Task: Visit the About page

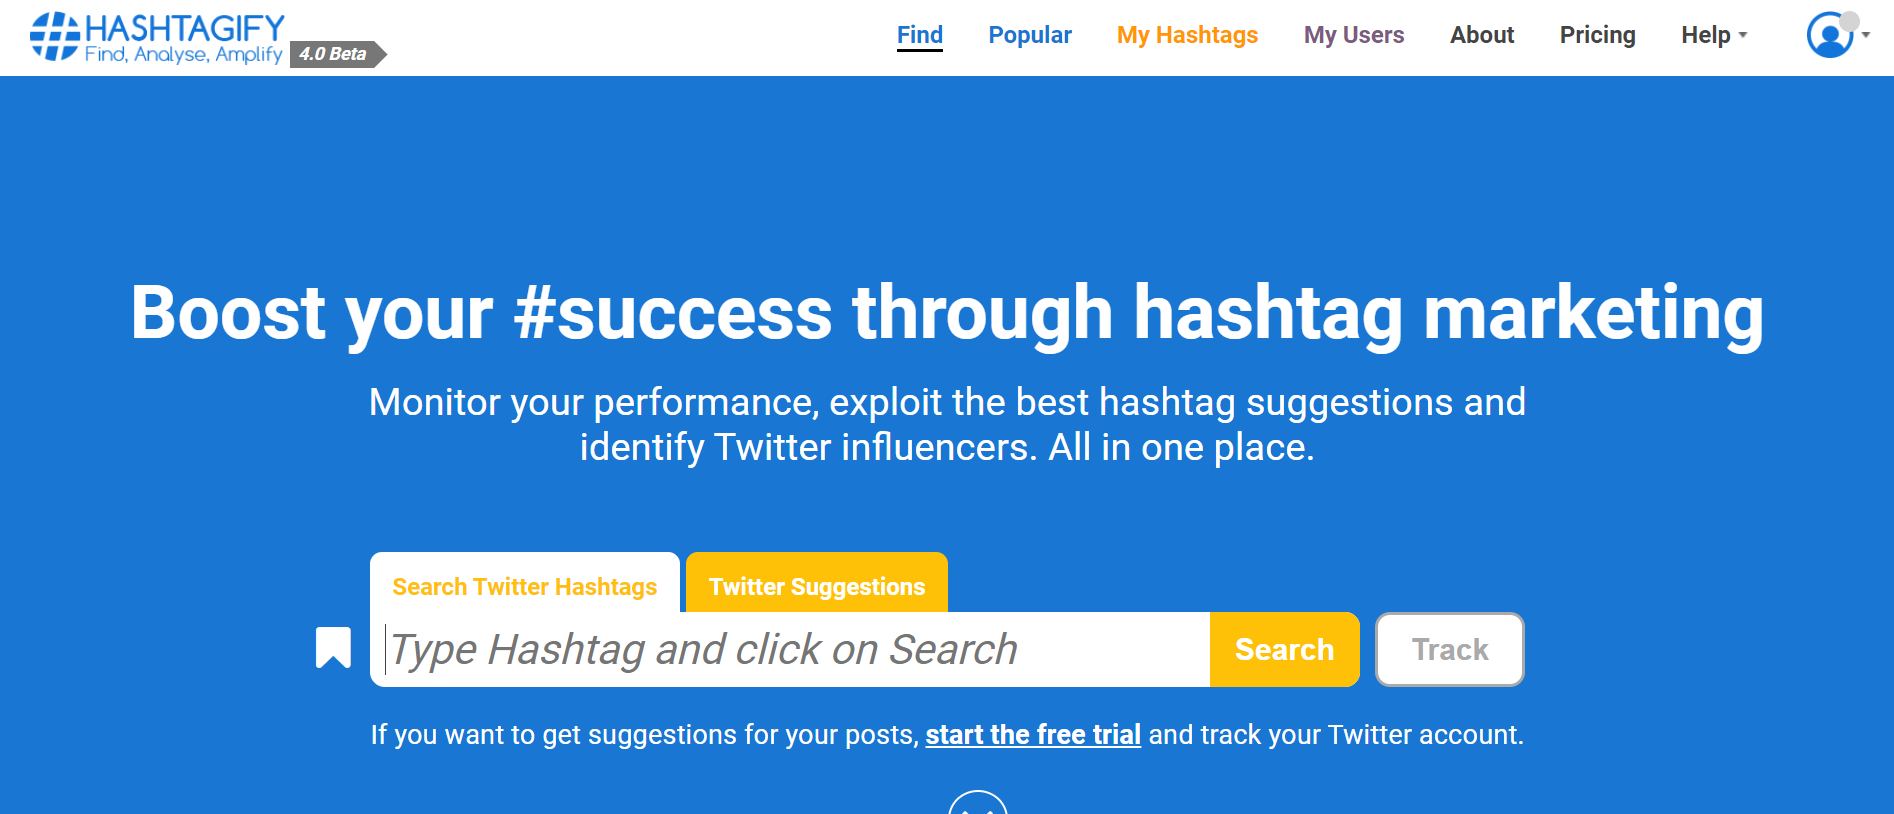Action: click(1482, 35)
